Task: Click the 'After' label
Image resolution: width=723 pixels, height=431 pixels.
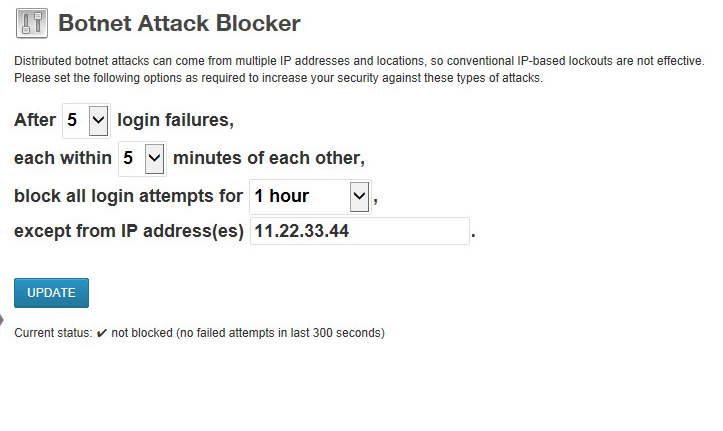Action: 35,120
